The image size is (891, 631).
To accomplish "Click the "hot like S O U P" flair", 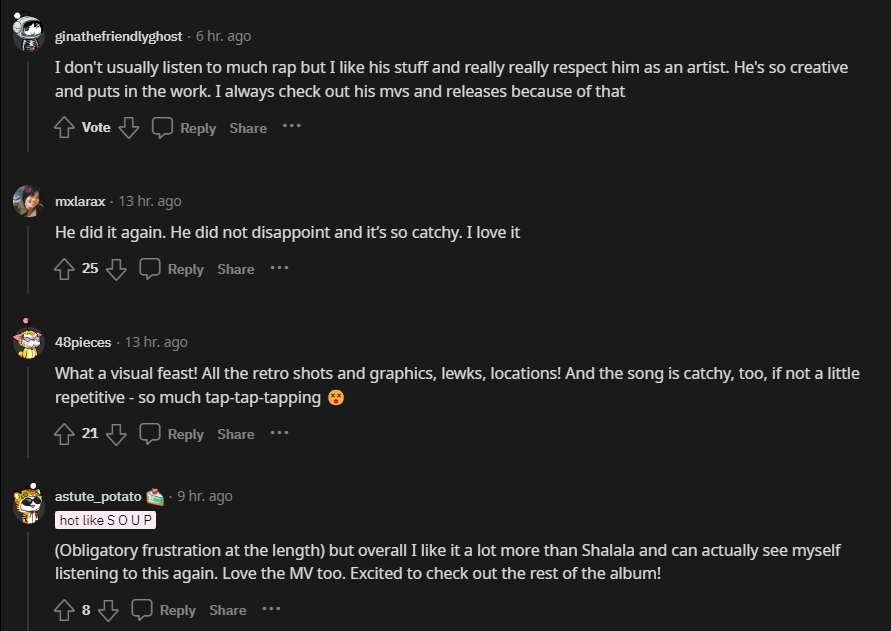I will point(106,520).
